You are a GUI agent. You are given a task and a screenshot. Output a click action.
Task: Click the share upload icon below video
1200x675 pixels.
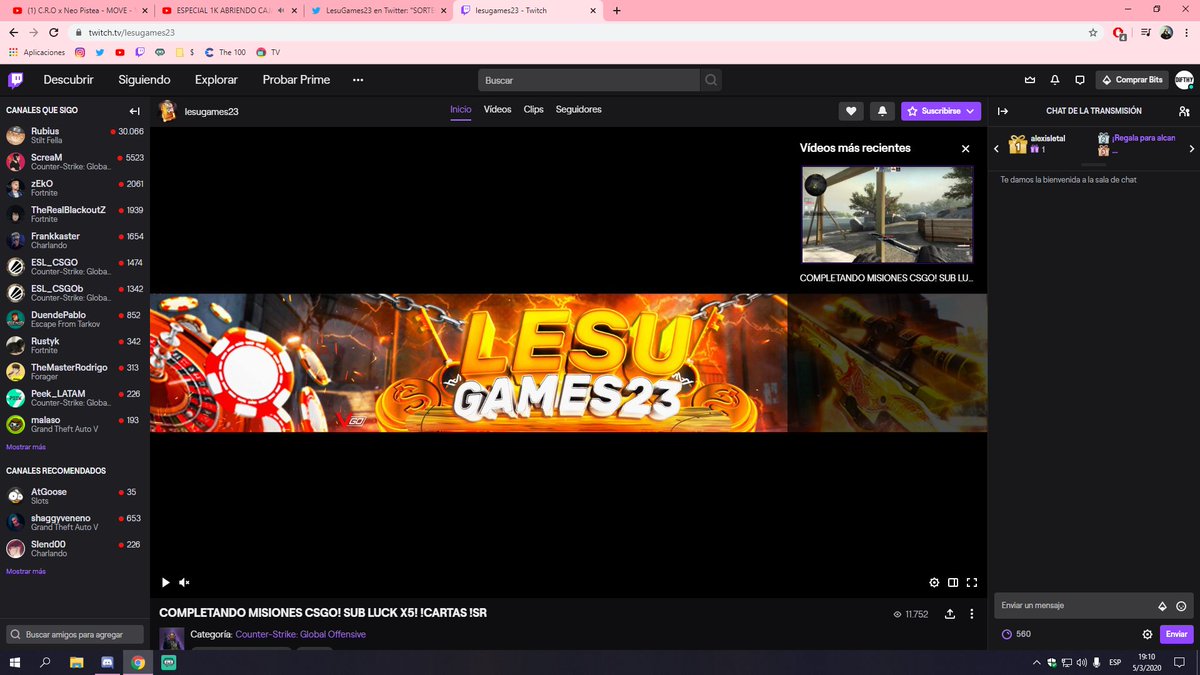tap(950, 614)
